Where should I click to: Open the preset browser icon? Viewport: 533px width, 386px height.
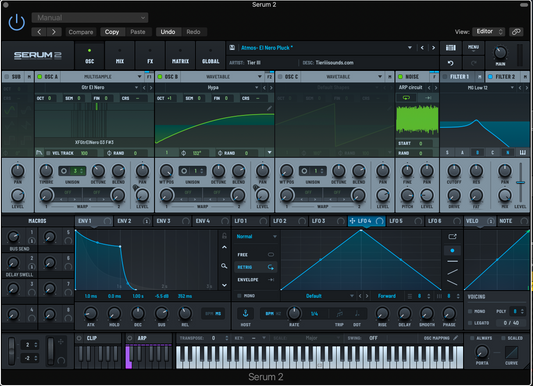(451, 48)
